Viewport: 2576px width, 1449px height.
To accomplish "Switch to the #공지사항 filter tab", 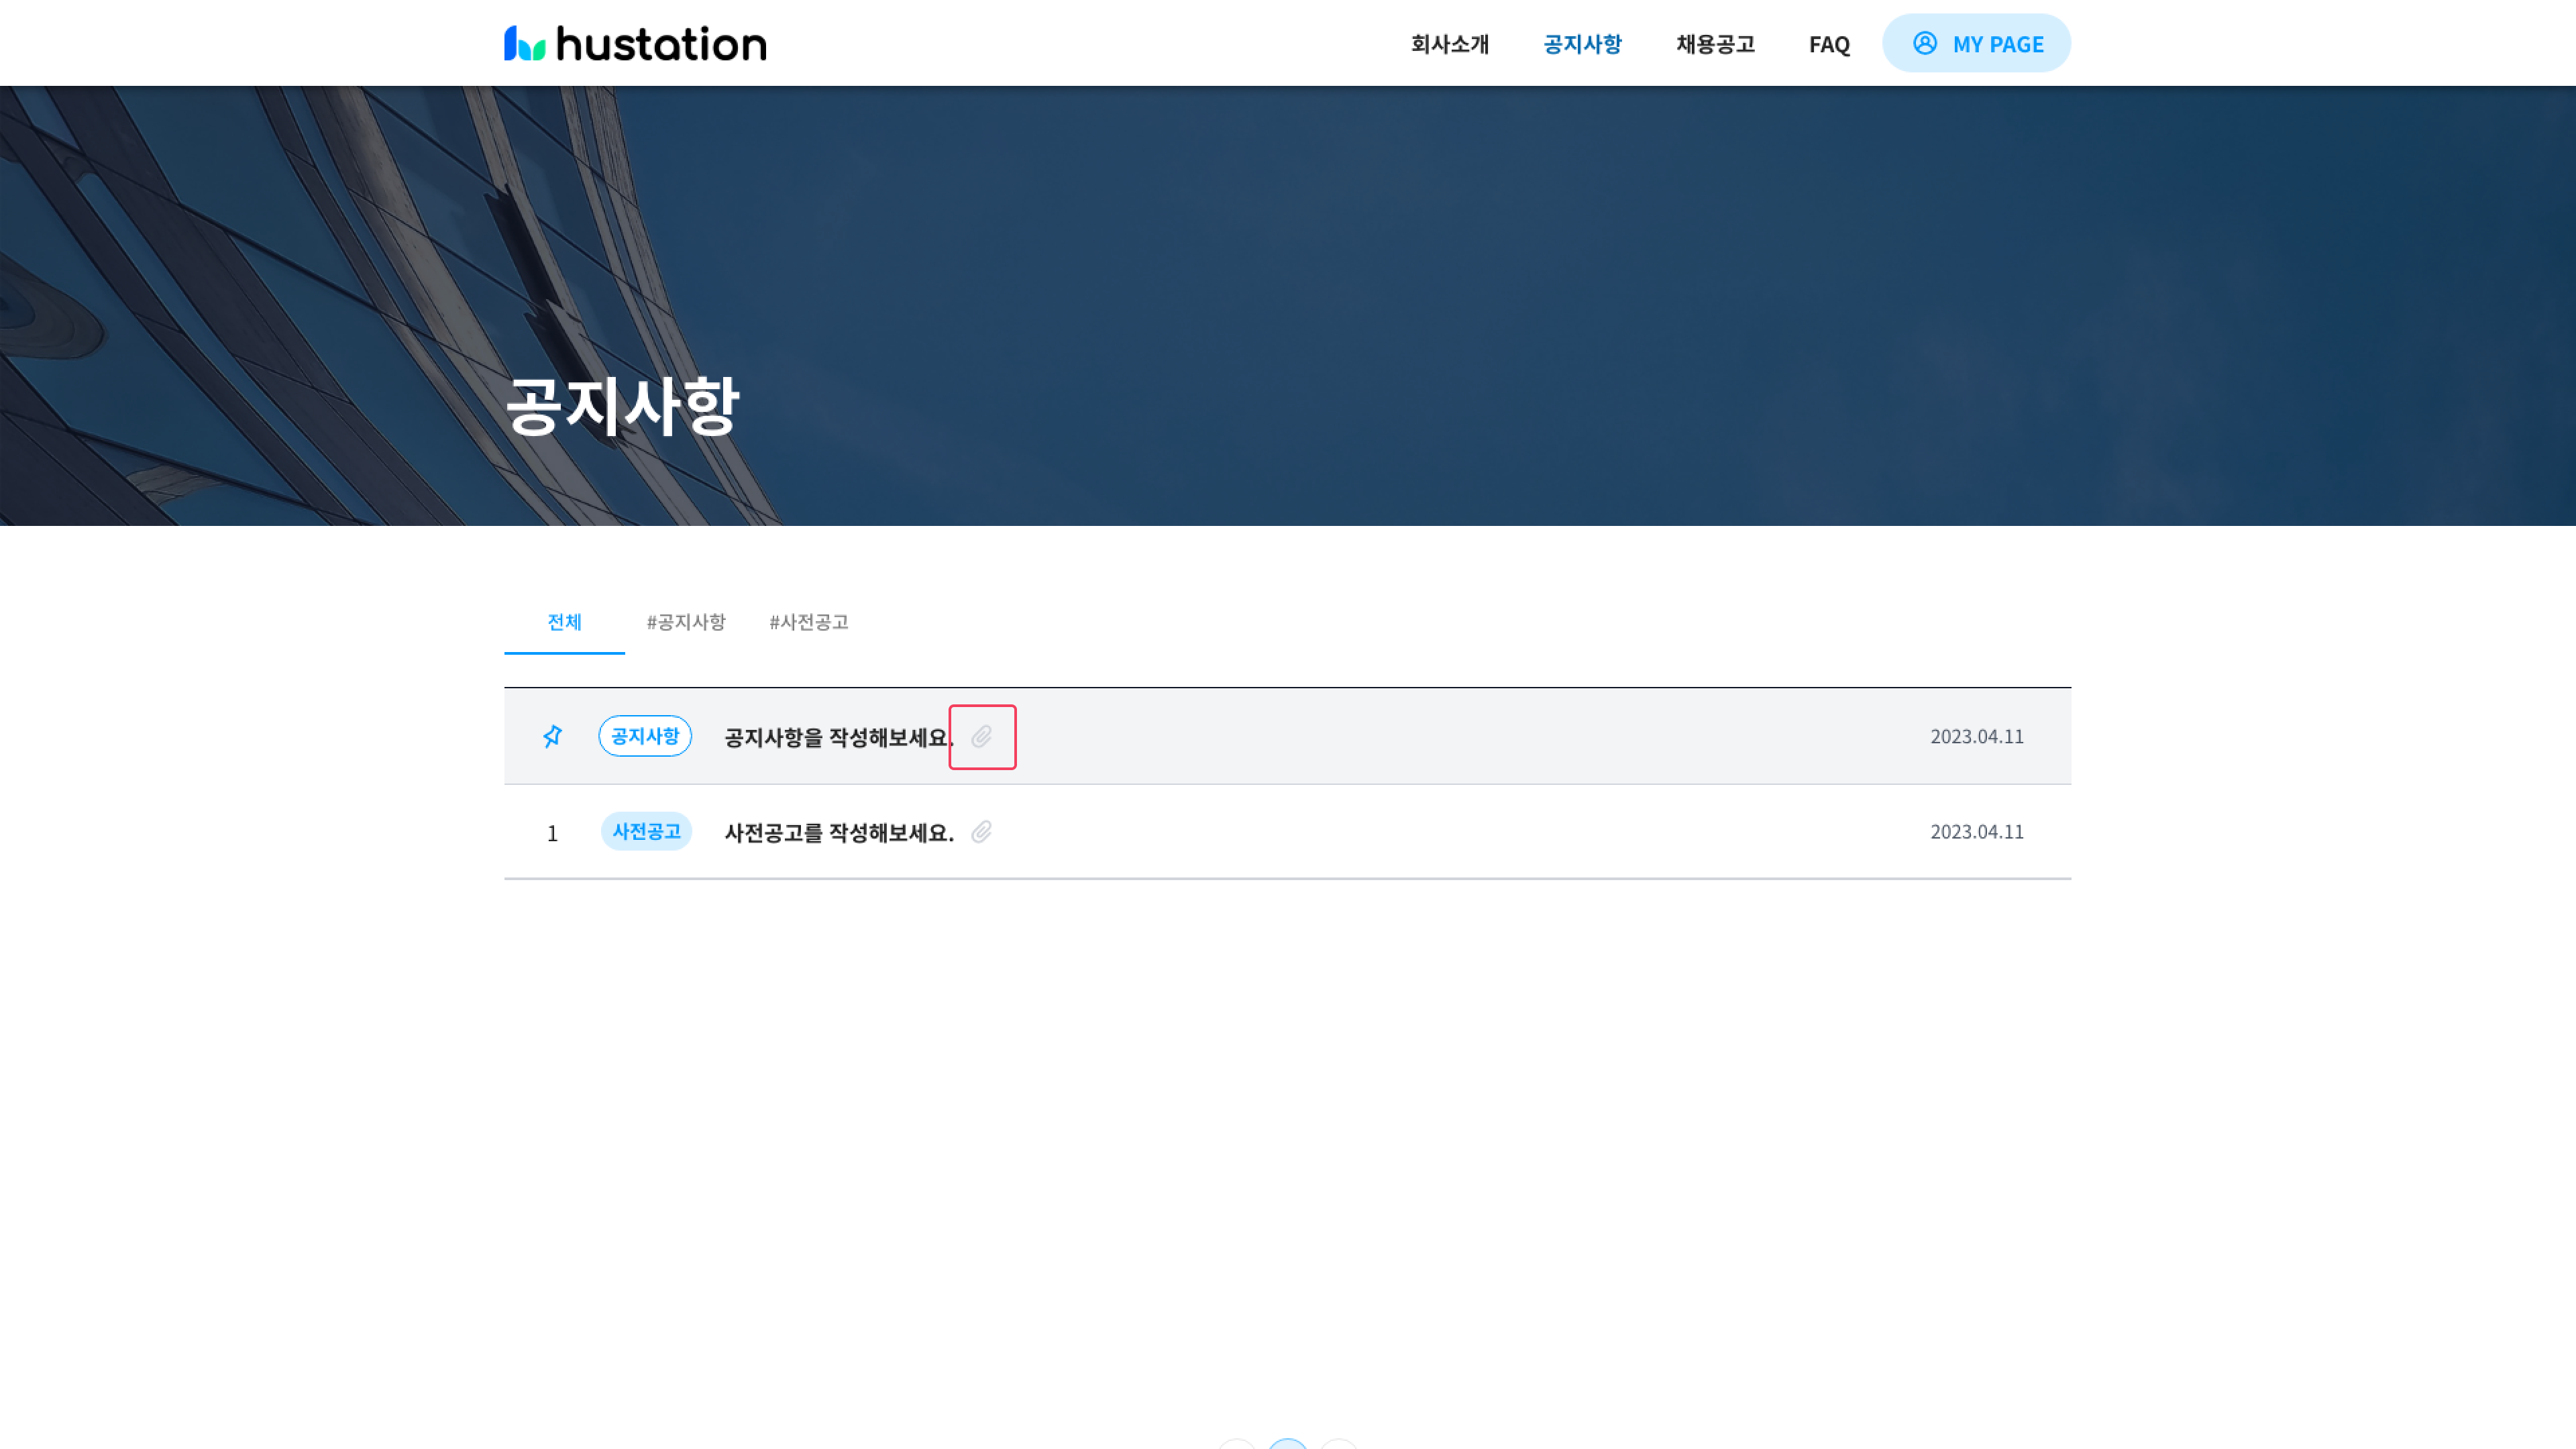I will click(686, 622).
